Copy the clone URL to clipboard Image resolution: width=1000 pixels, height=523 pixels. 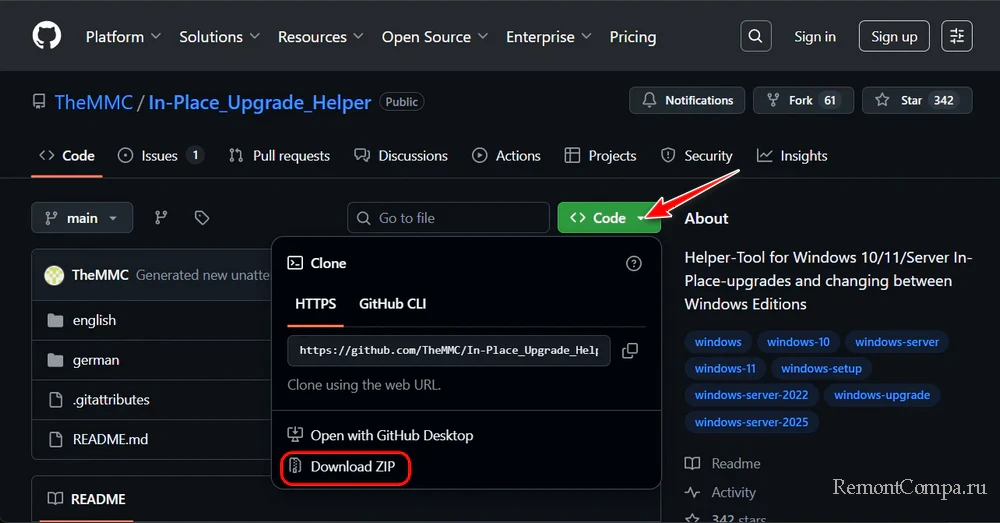tap(630, 351)
